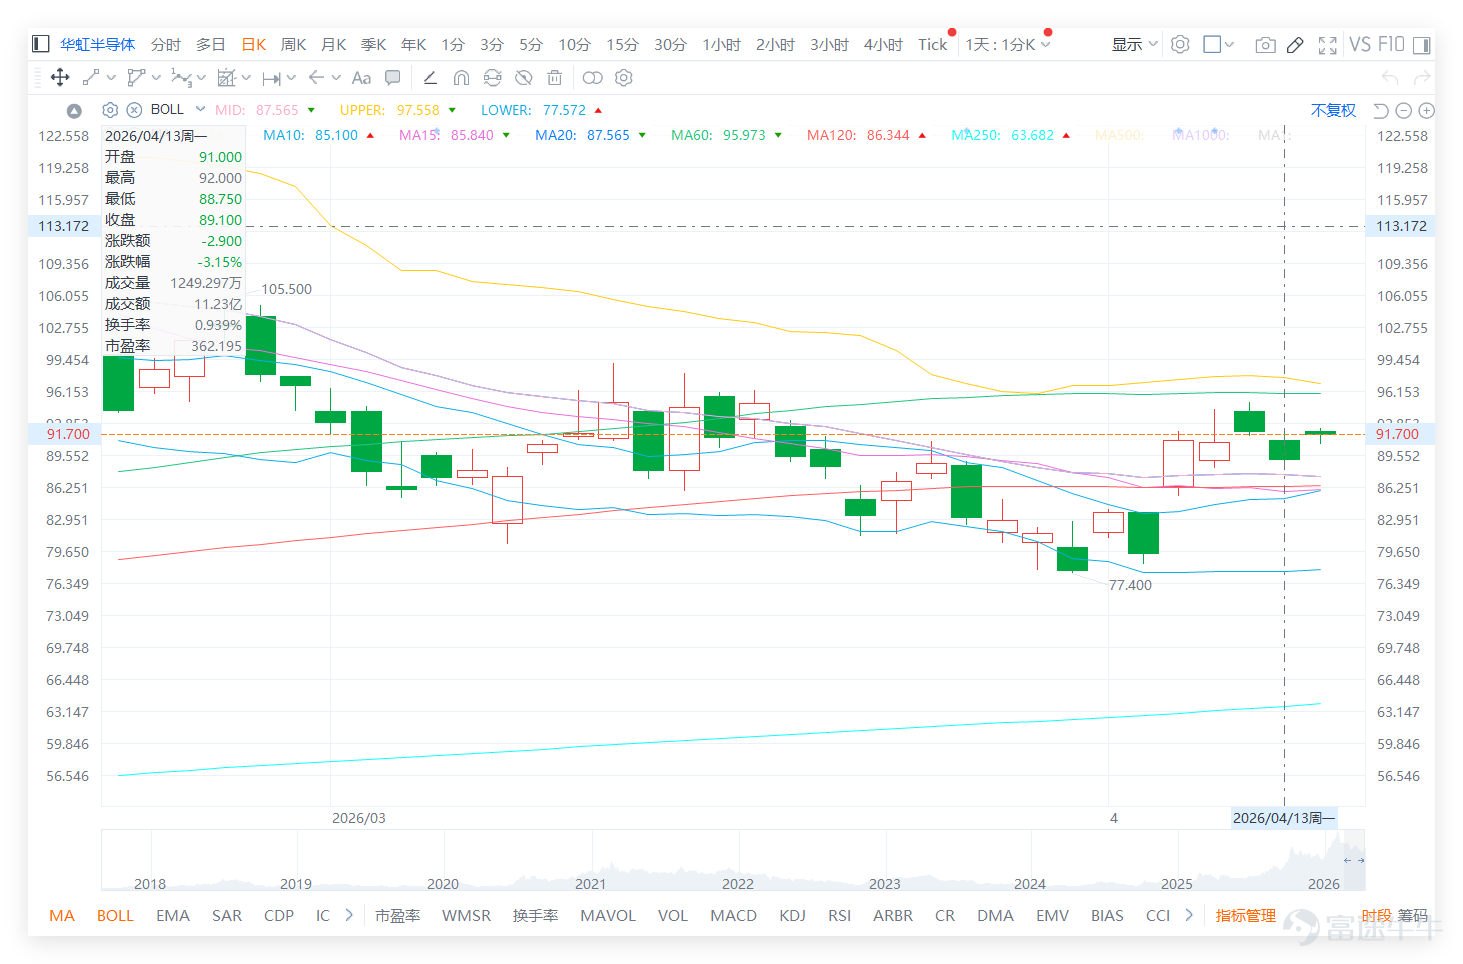1463x964 pixels.
Task: Toggle the RSI sub-indicator
Action: point(839,915)
